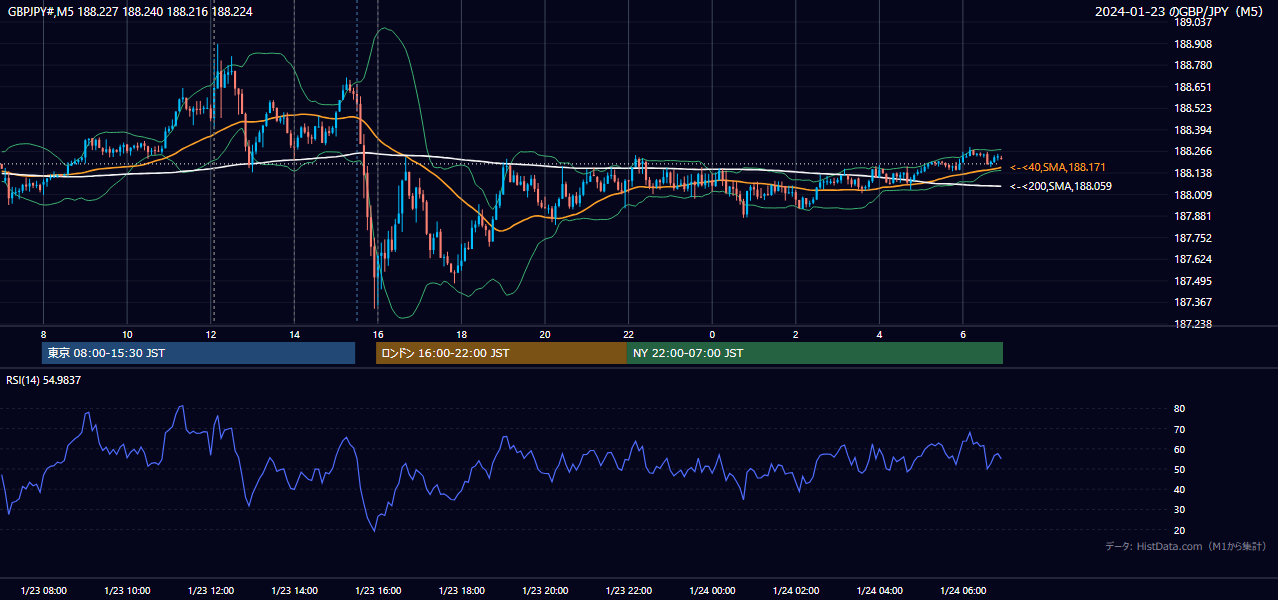Click price axis value 187.238

[1193, 324]
